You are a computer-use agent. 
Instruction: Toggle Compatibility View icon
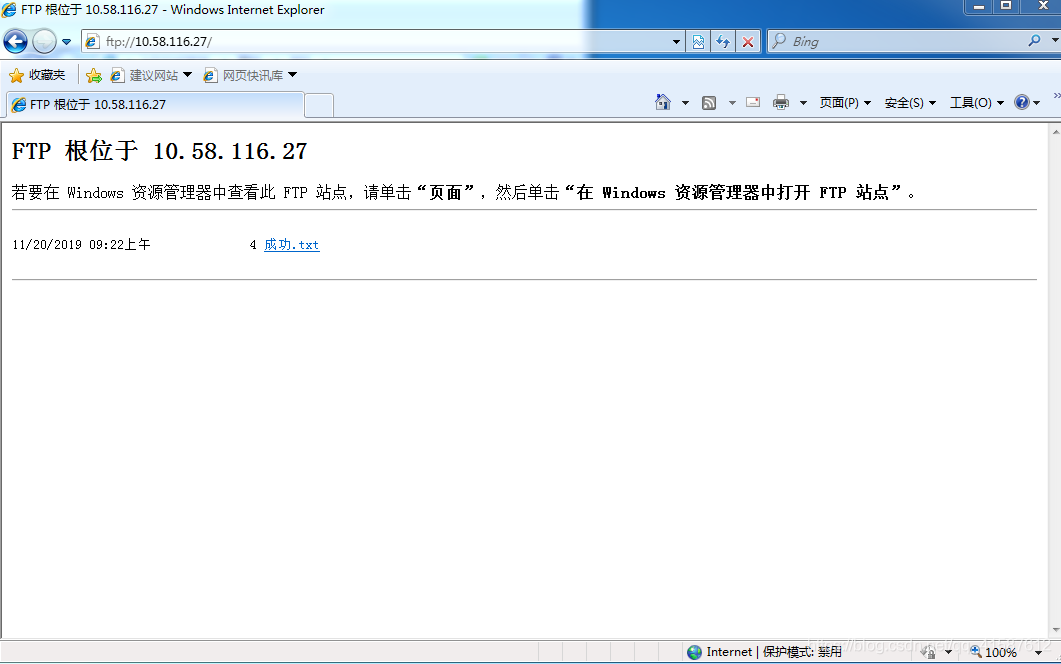(x=698, y=42)
